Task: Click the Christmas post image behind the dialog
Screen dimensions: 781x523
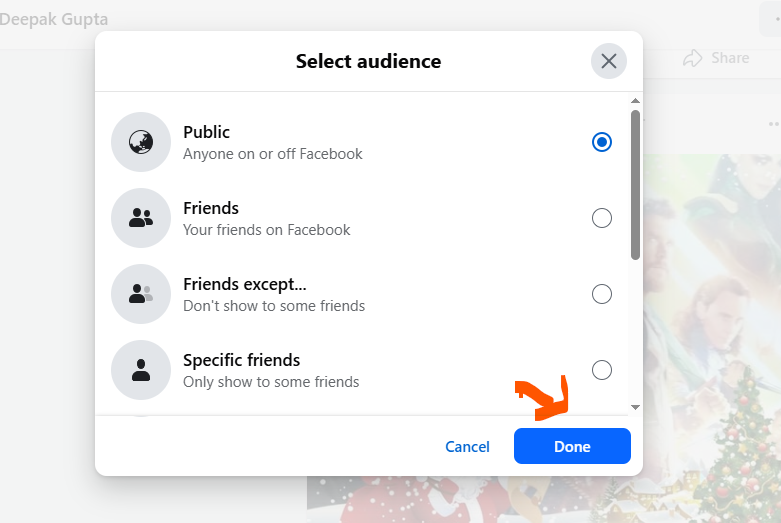Action: click(x=710, y=300)
